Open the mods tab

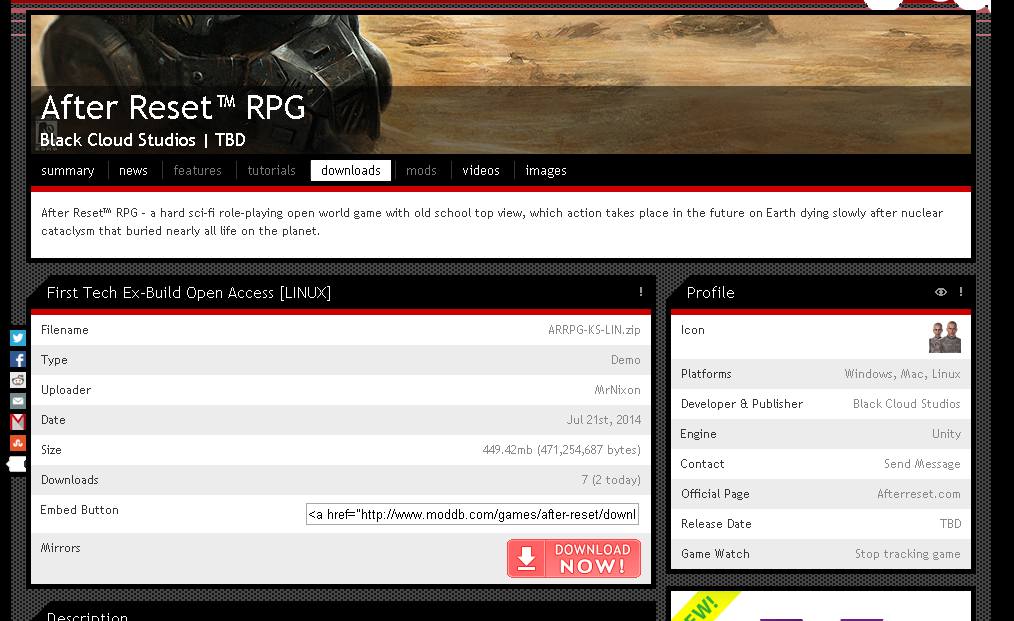tap(422, 171)
